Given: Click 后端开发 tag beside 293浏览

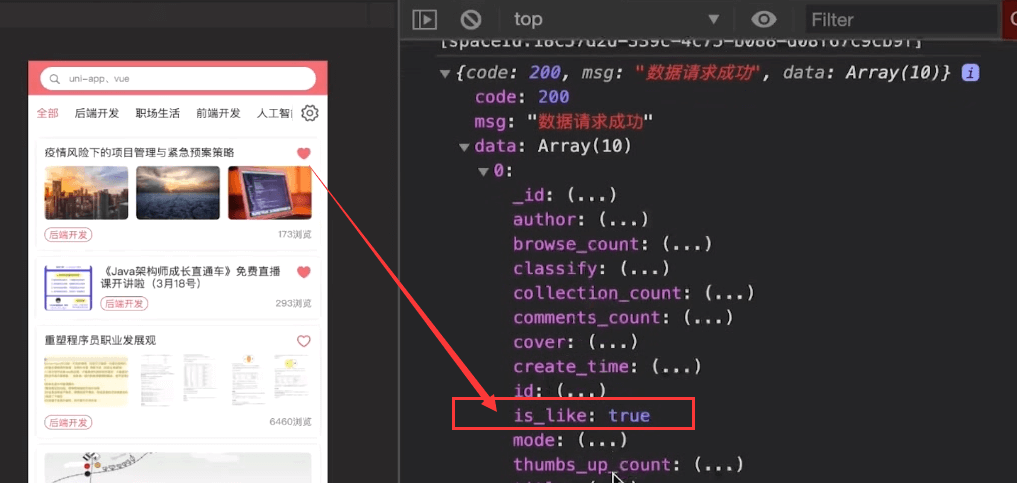Looking at the screenshot, I should pyautogui.click(x=124, y=303).
